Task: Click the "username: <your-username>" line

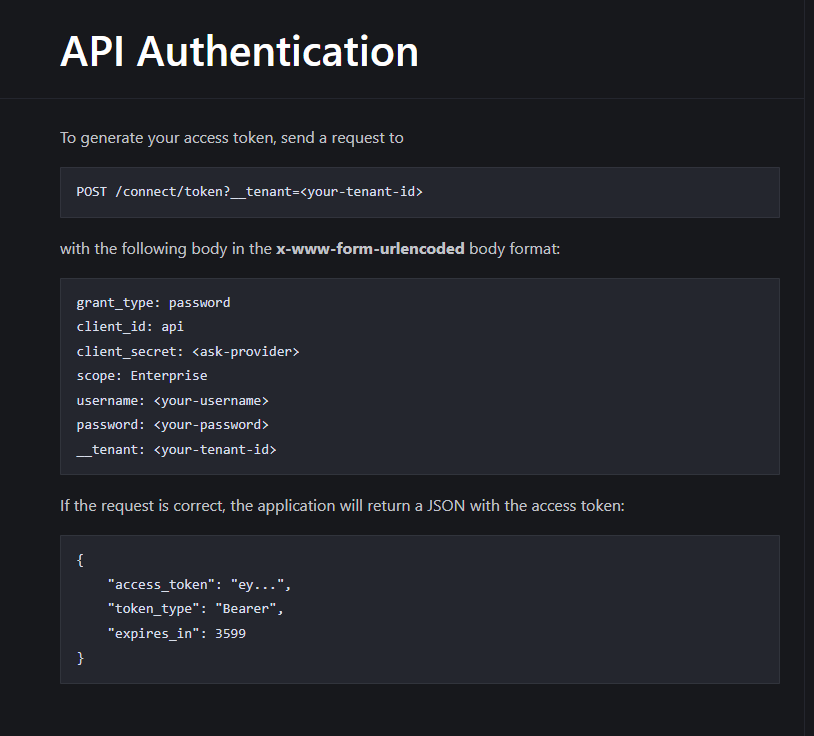Action: click(172, 401)
